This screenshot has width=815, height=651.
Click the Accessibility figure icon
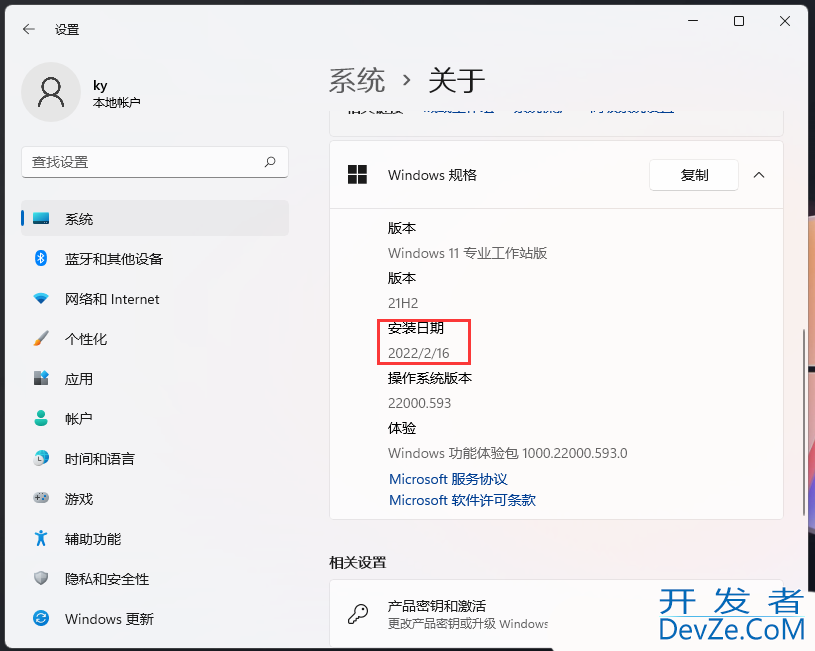[x=41, y=538]
